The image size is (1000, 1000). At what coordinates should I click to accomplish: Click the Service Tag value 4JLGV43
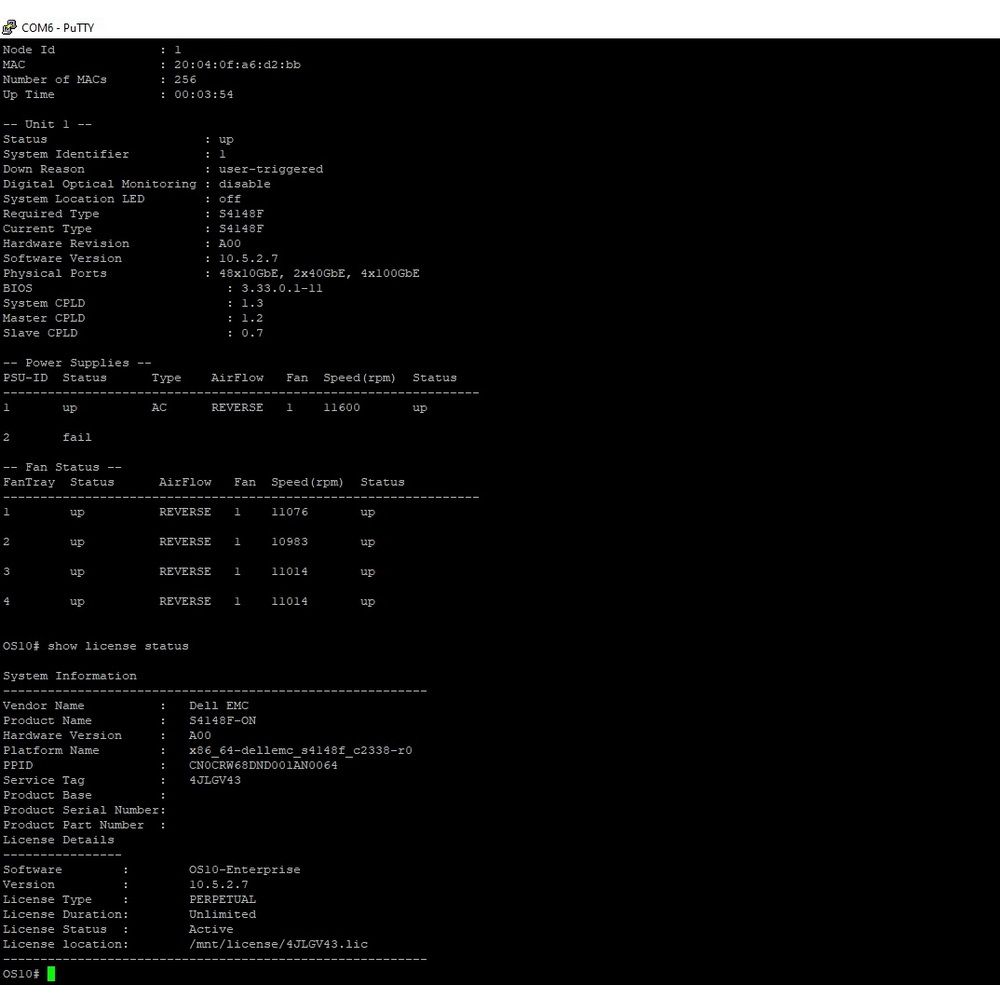215,780
